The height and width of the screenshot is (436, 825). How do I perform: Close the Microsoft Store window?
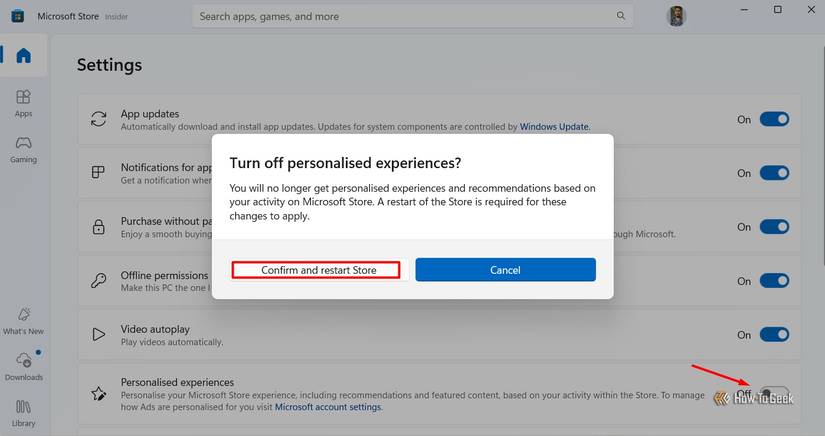coord(811,10)
